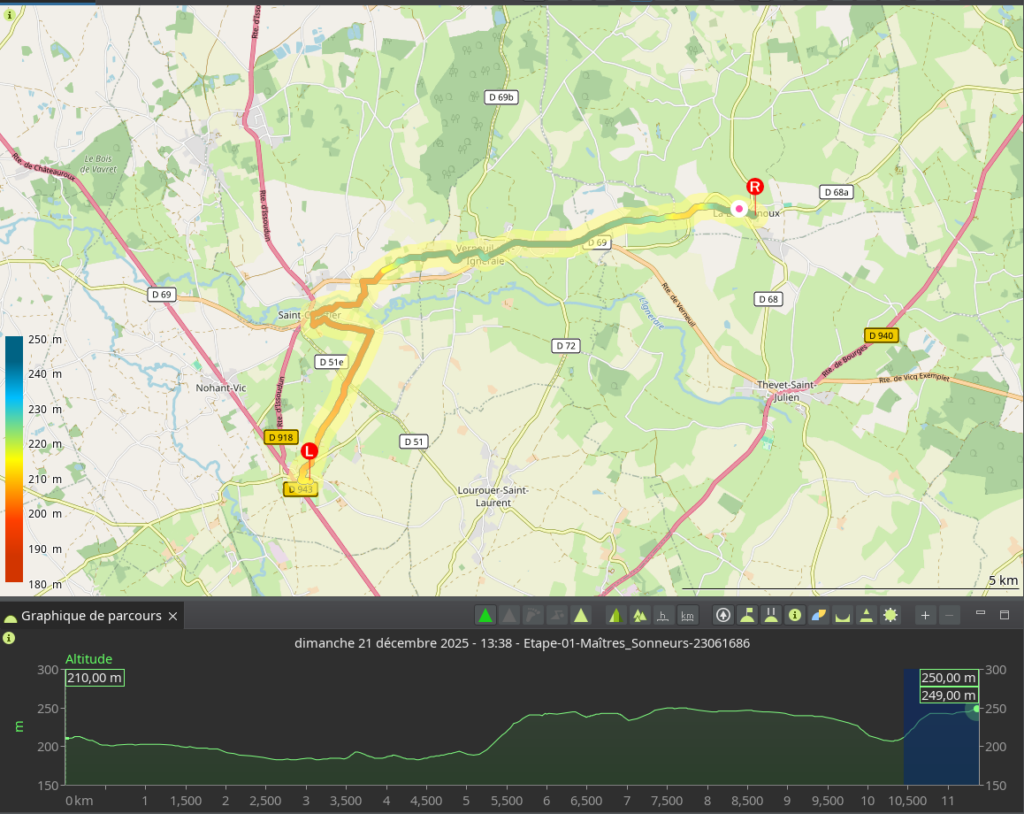Click the map info icon top-left
The height and width of the screenshot is (814, 1024).
[x=8, y=14]
